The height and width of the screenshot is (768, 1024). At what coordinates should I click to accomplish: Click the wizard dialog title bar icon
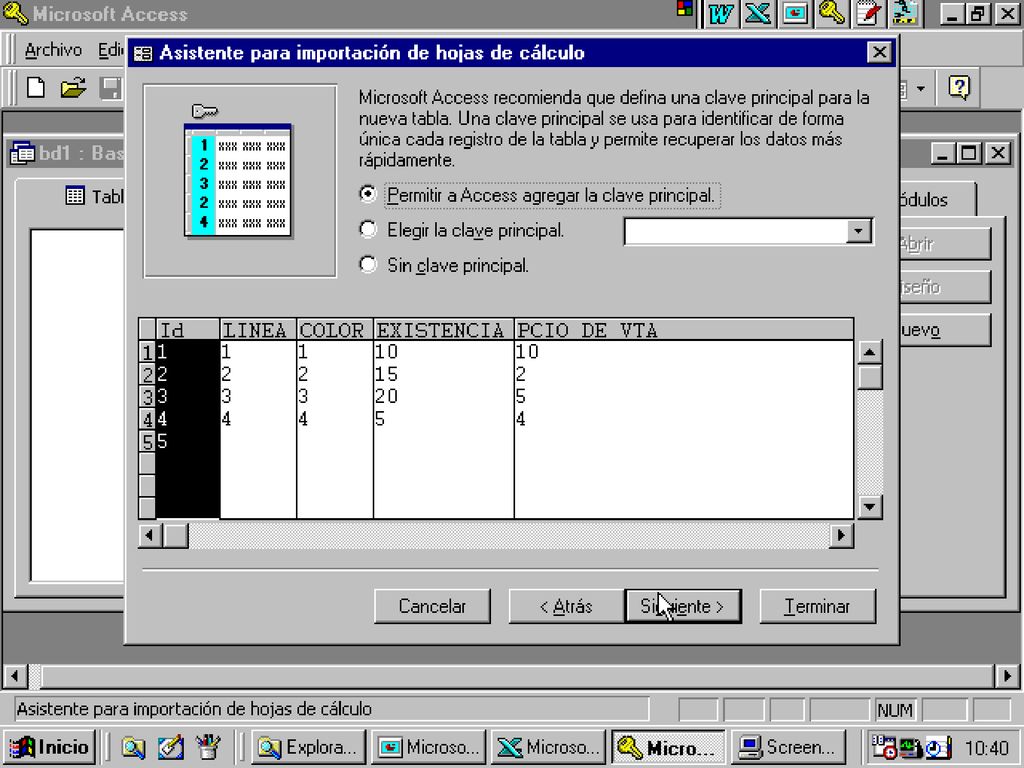pos(143,53)
